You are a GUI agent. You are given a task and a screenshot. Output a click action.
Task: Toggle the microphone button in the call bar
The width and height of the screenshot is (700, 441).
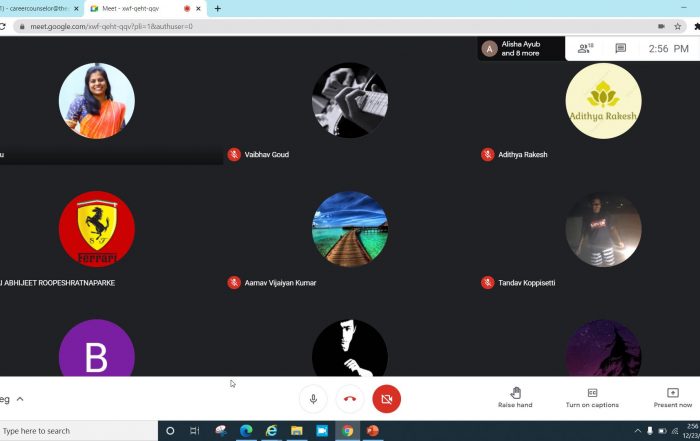[x=313, y=399]
